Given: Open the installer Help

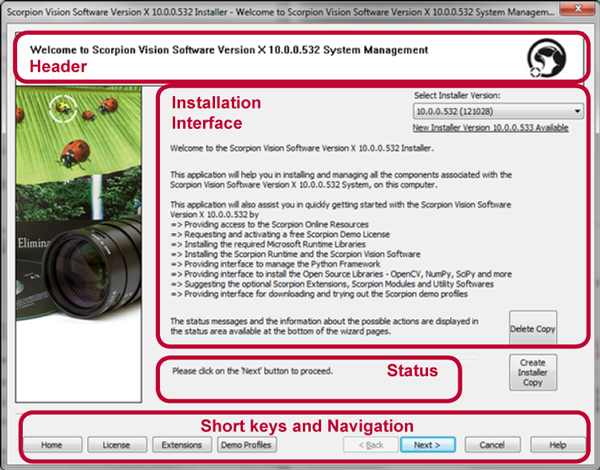Looking at the screenshot, I should tap(558, 445).
